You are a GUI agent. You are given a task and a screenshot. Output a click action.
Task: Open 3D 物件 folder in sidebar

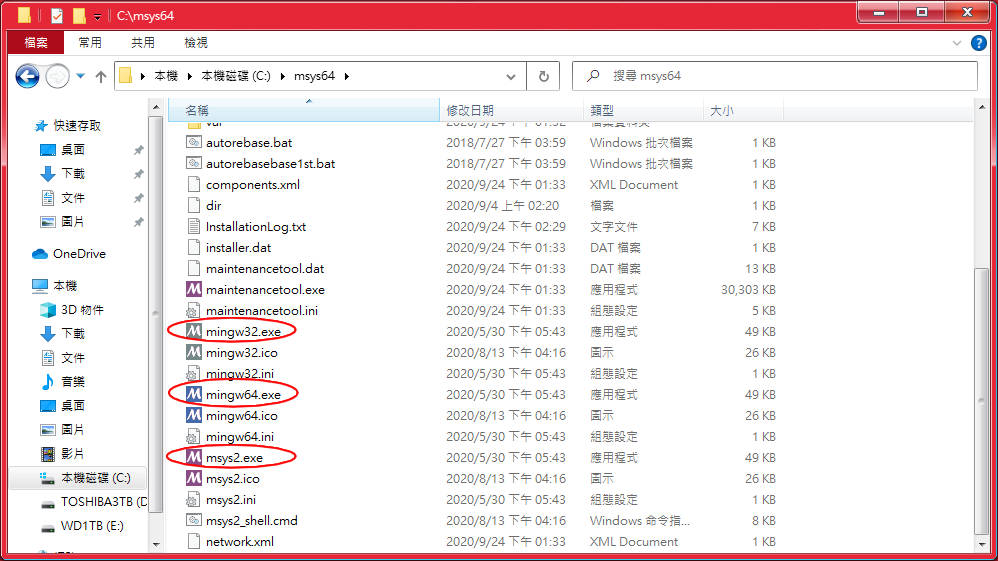(71, 309)
